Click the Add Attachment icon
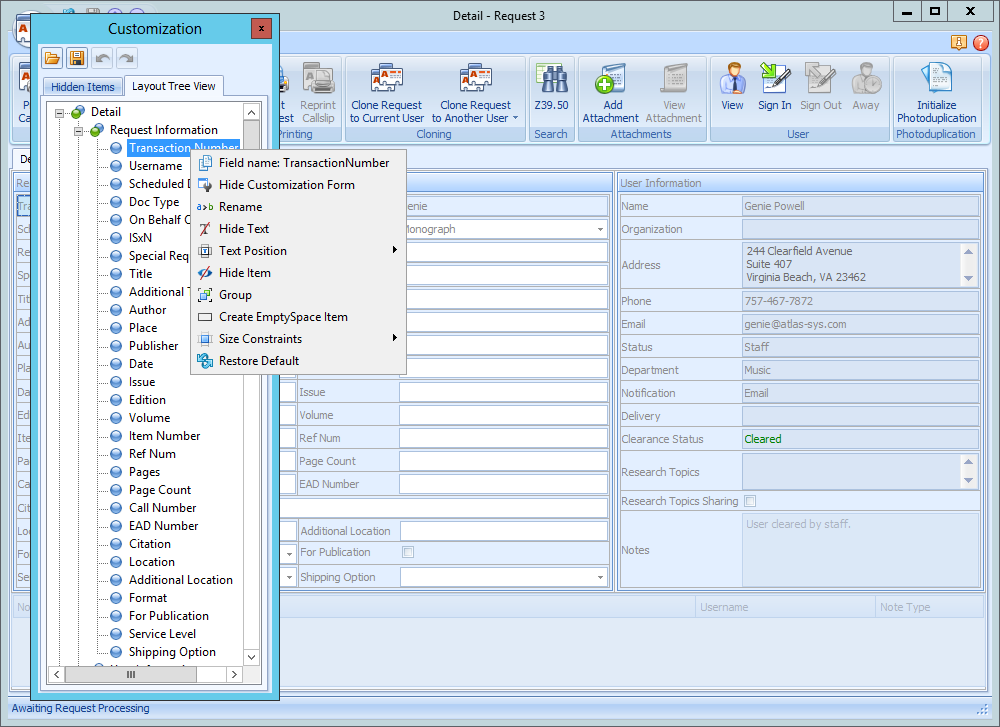The width and height of the screenshot is (1000, 727). [x=611, y=80]
